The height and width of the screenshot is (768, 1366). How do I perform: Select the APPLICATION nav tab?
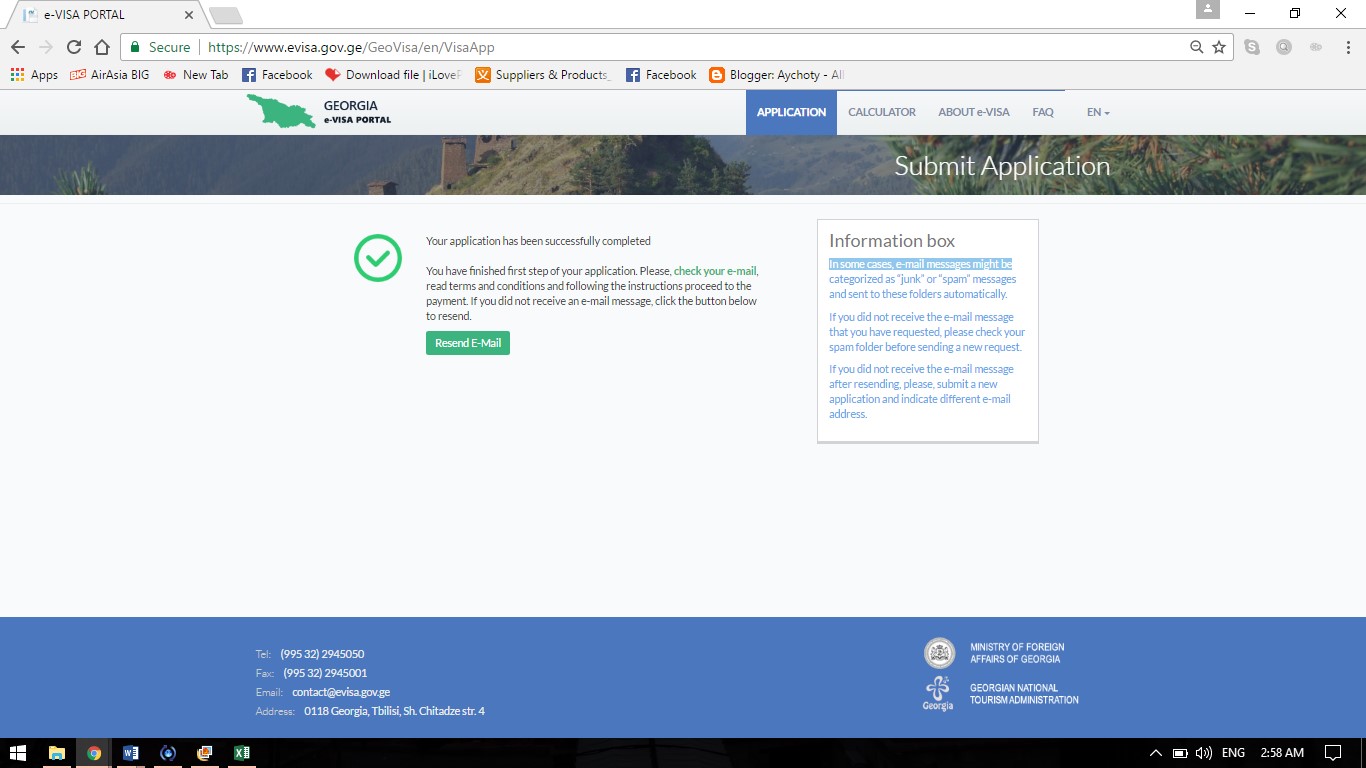(791, 112)
